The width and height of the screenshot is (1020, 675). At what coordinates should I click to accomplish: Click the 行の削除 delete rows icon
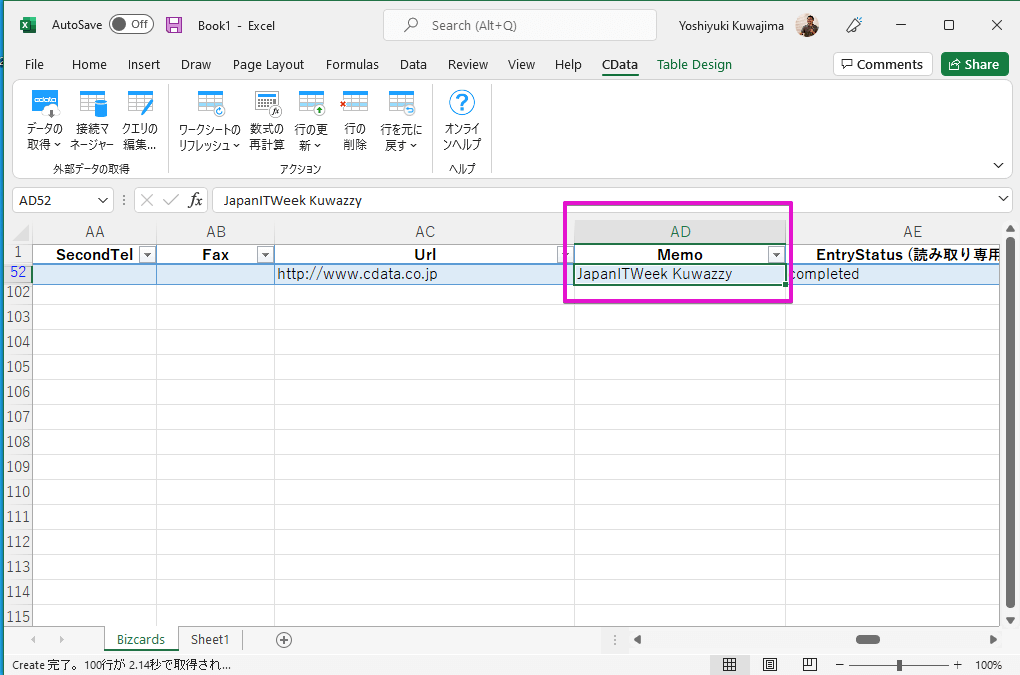click(x=355, y=104)
